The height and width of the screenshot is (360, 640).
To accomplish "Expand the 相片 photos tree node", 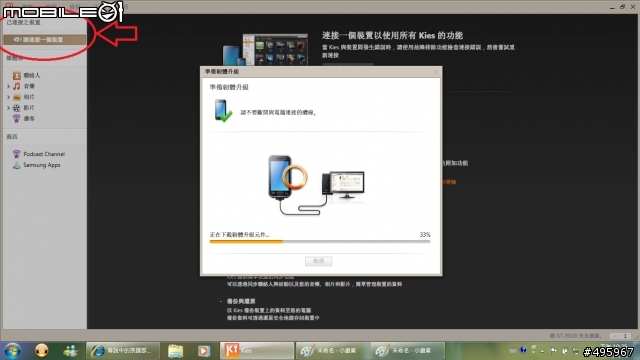I will (8, 97).
